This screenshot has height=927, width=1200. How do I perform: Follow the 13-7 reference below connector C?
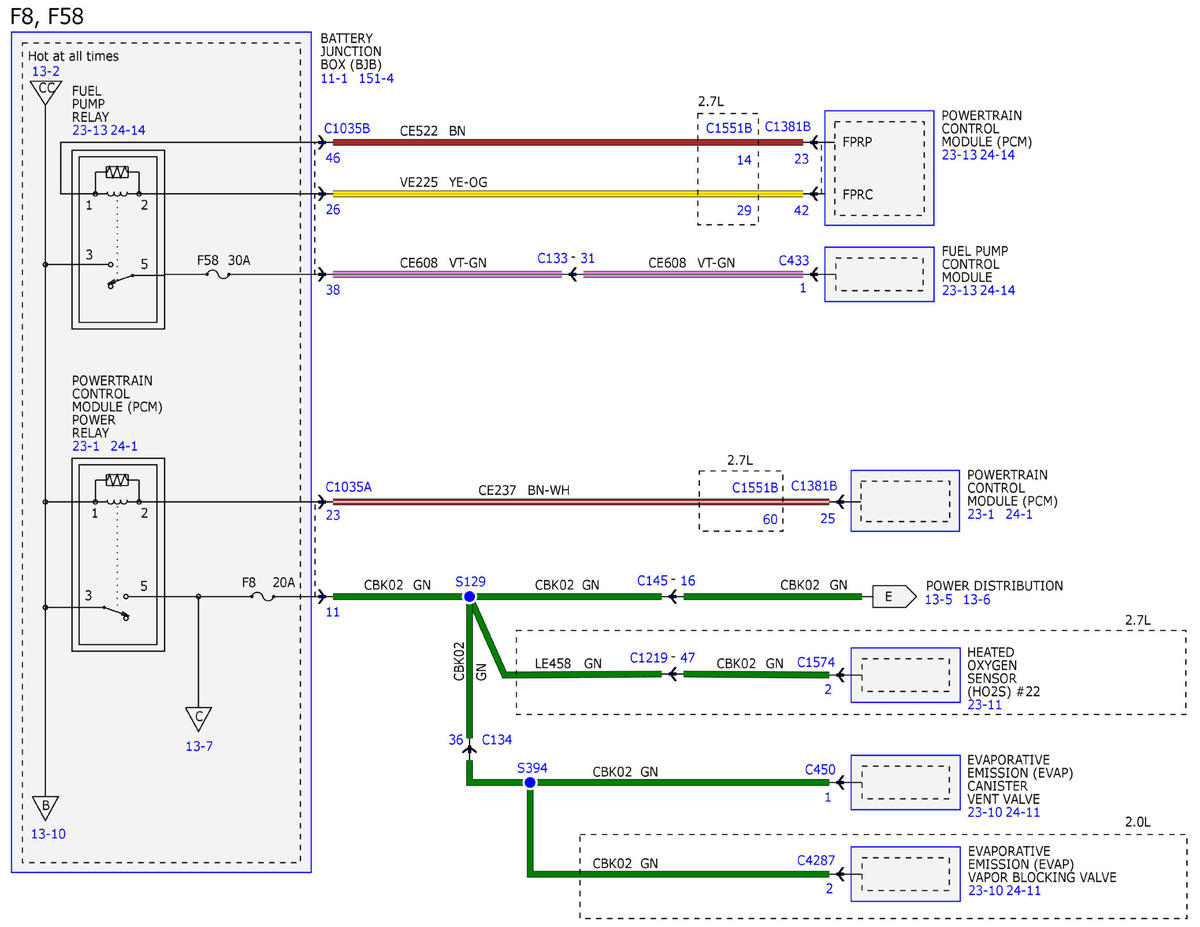(199, 746)
